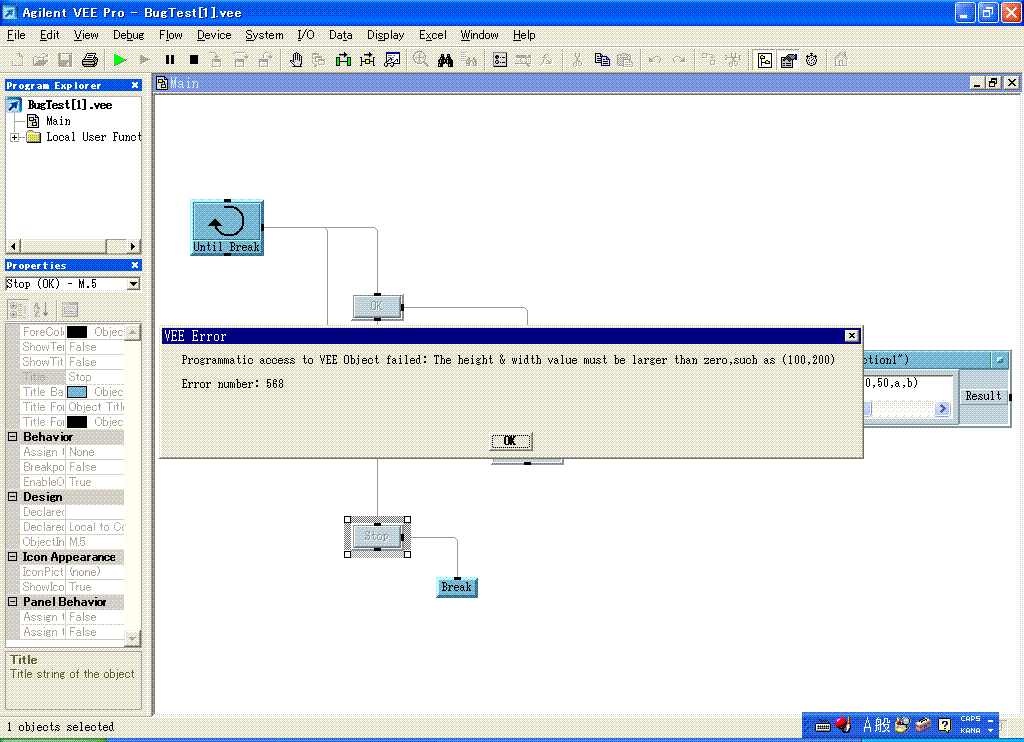Image resolution: width=1024 pixels, height=742 pixels.
Task: Click the Break object on canvas
Action: pos(457,587)
